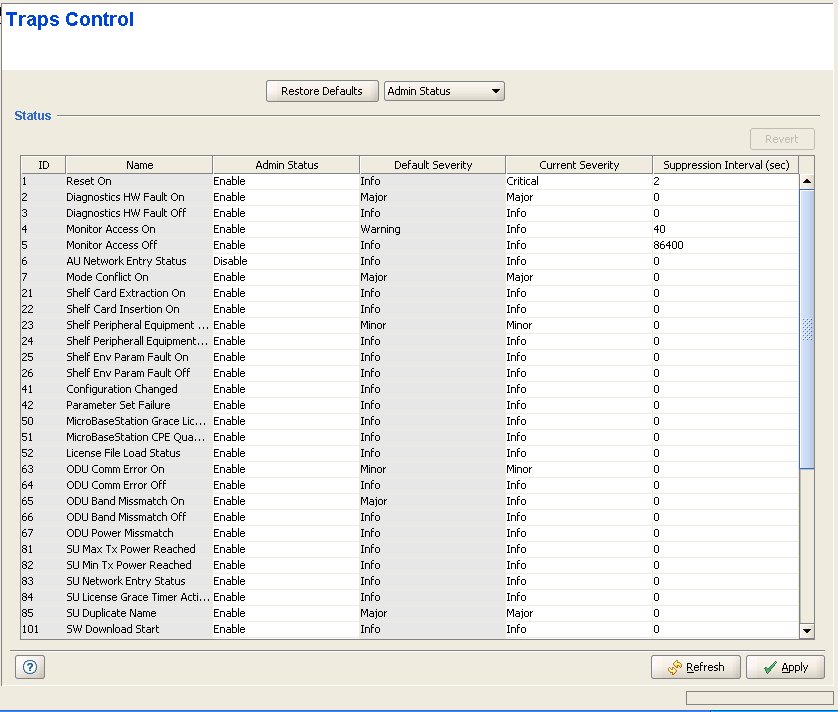Select Disable status of AU Network Entry
This screenshot has height=712, width=838.
click(230, 261)
